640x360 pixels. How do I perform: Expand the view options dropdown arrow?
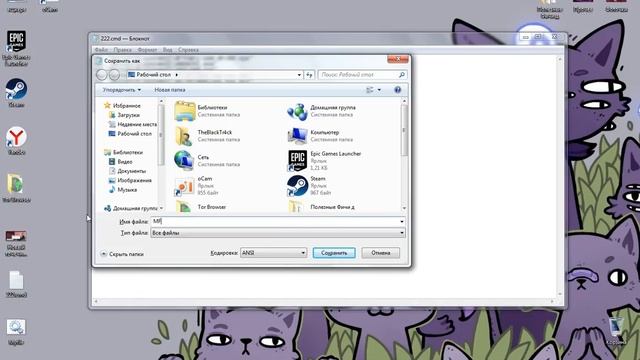pos(379,90)
